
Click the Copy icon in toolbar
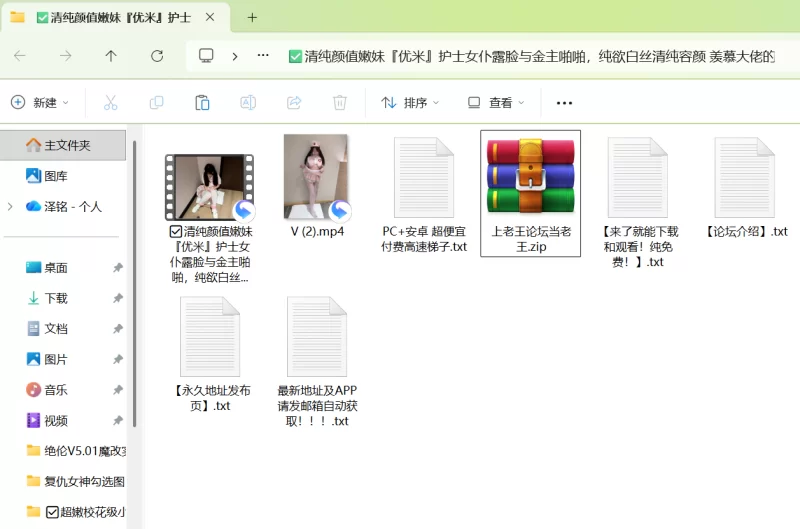(156, 102)
